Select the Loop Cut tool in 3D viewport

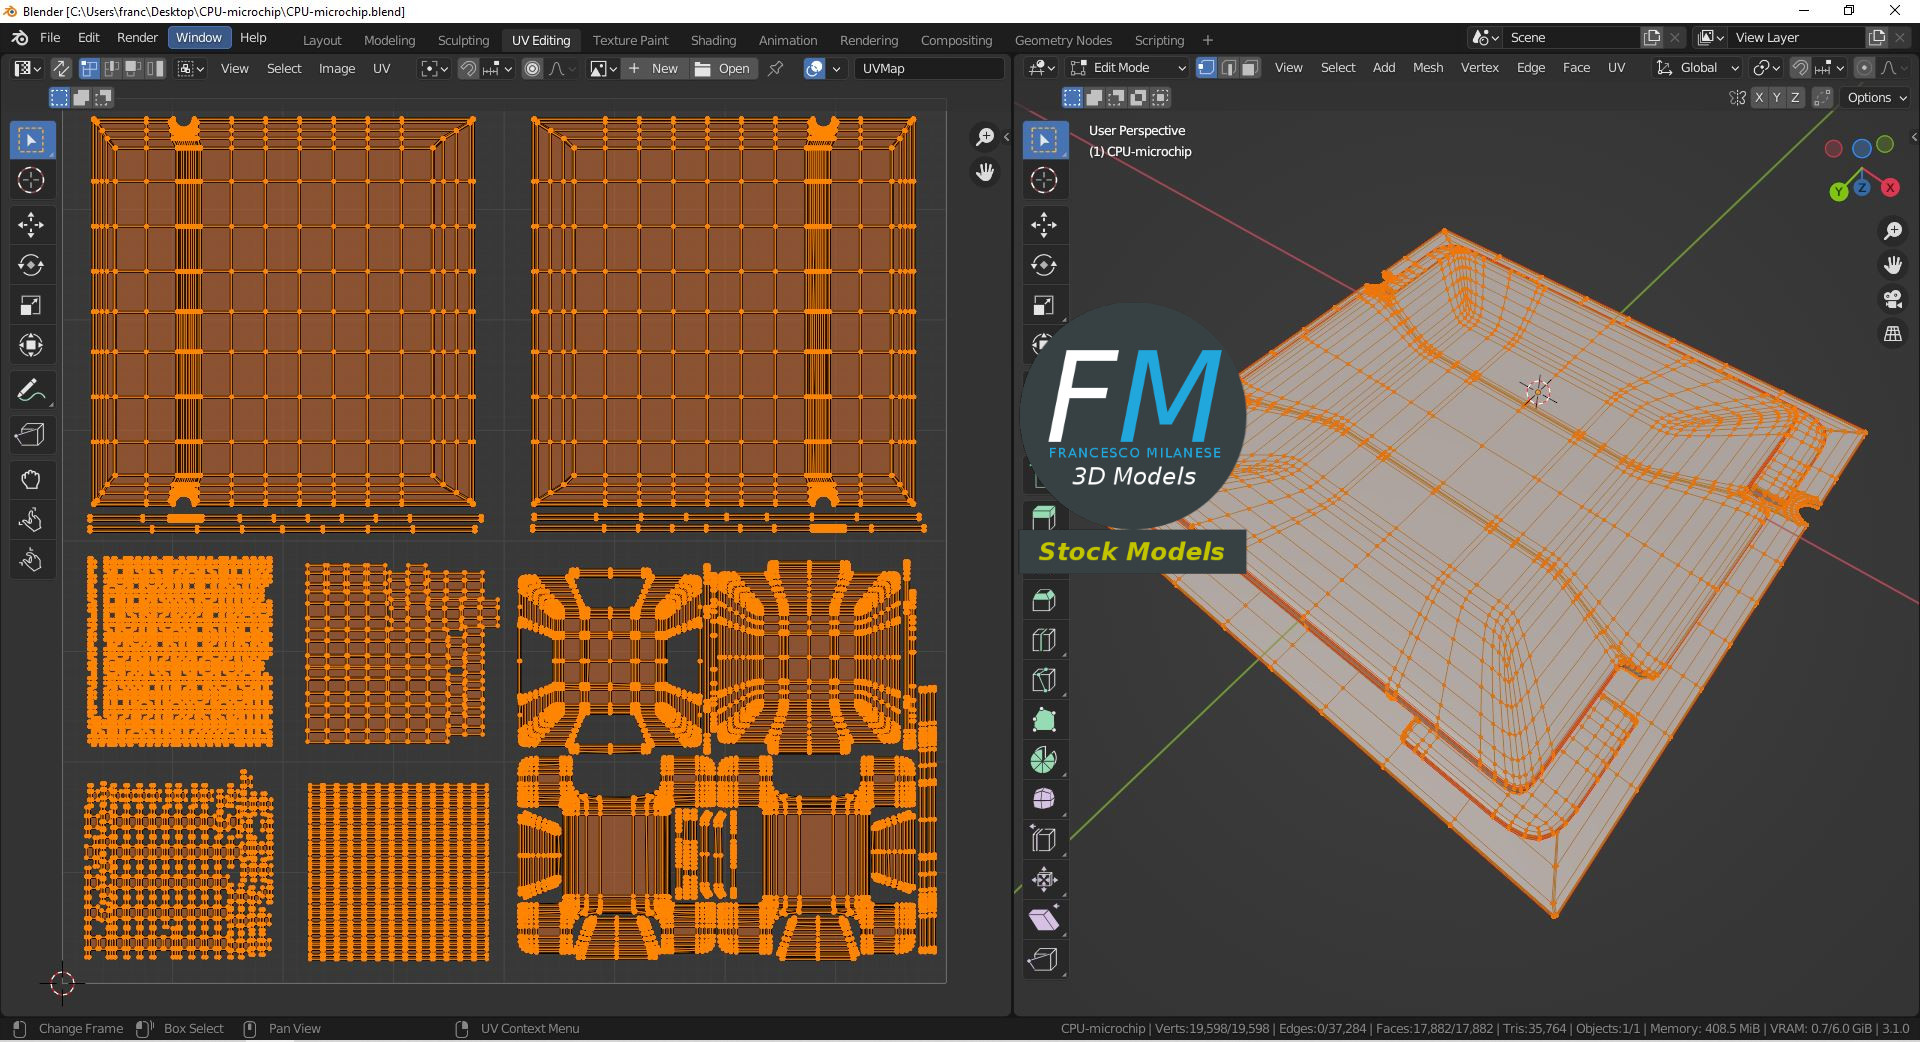click(x=1044, y=640)
